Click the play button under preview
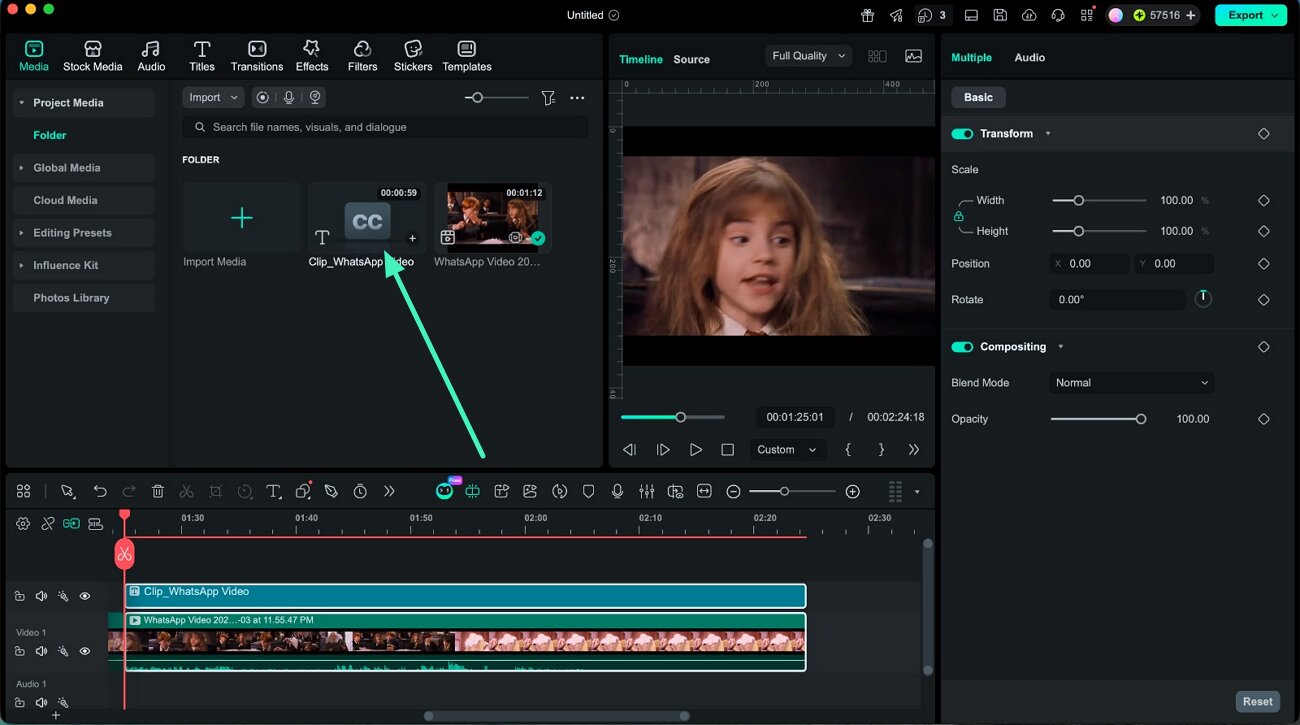Image resolution: width=1300 pixels, height=725 pixels. [696, 450]
